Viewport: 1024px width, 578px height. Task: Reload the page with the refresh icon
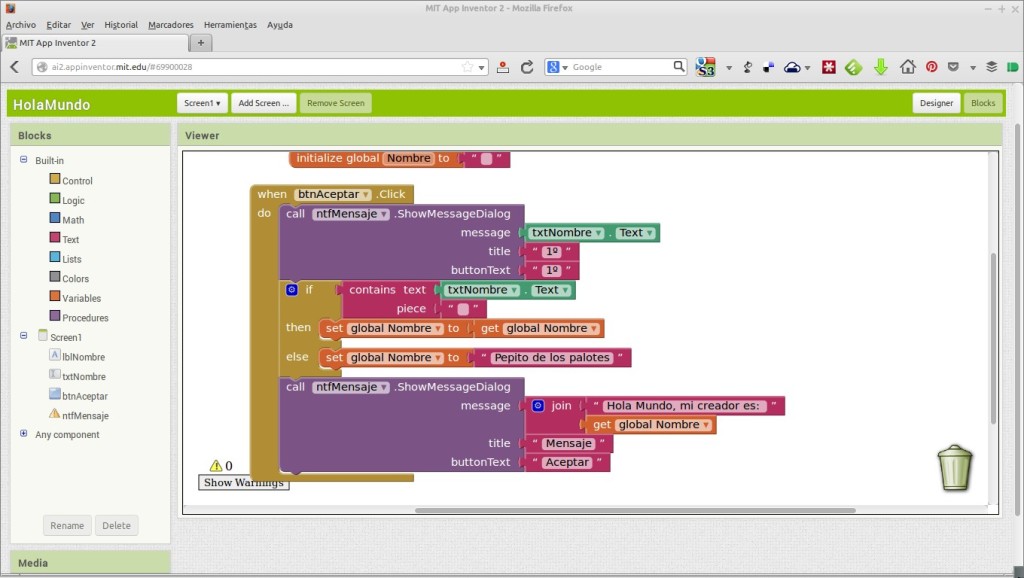tap(526, 67)
